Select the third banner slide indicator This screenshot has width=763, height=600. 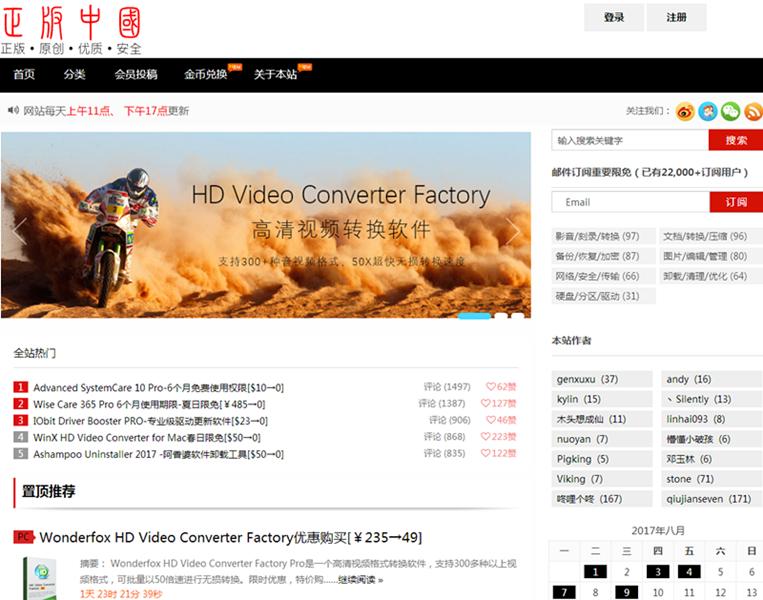(x=518, y=316)
